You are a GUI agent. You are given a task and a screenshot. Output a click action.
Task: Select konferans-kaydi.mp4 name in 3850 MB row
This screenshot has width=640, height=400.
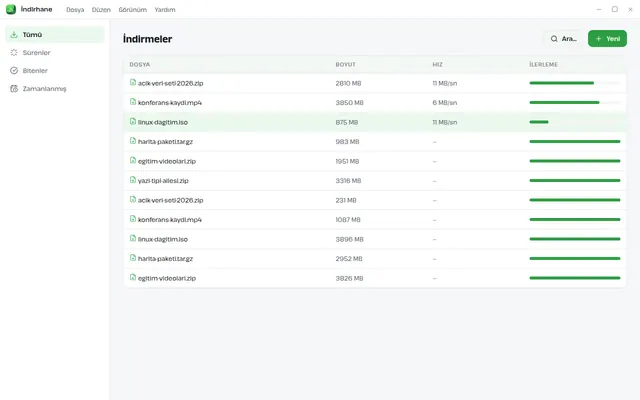(170, 103)
